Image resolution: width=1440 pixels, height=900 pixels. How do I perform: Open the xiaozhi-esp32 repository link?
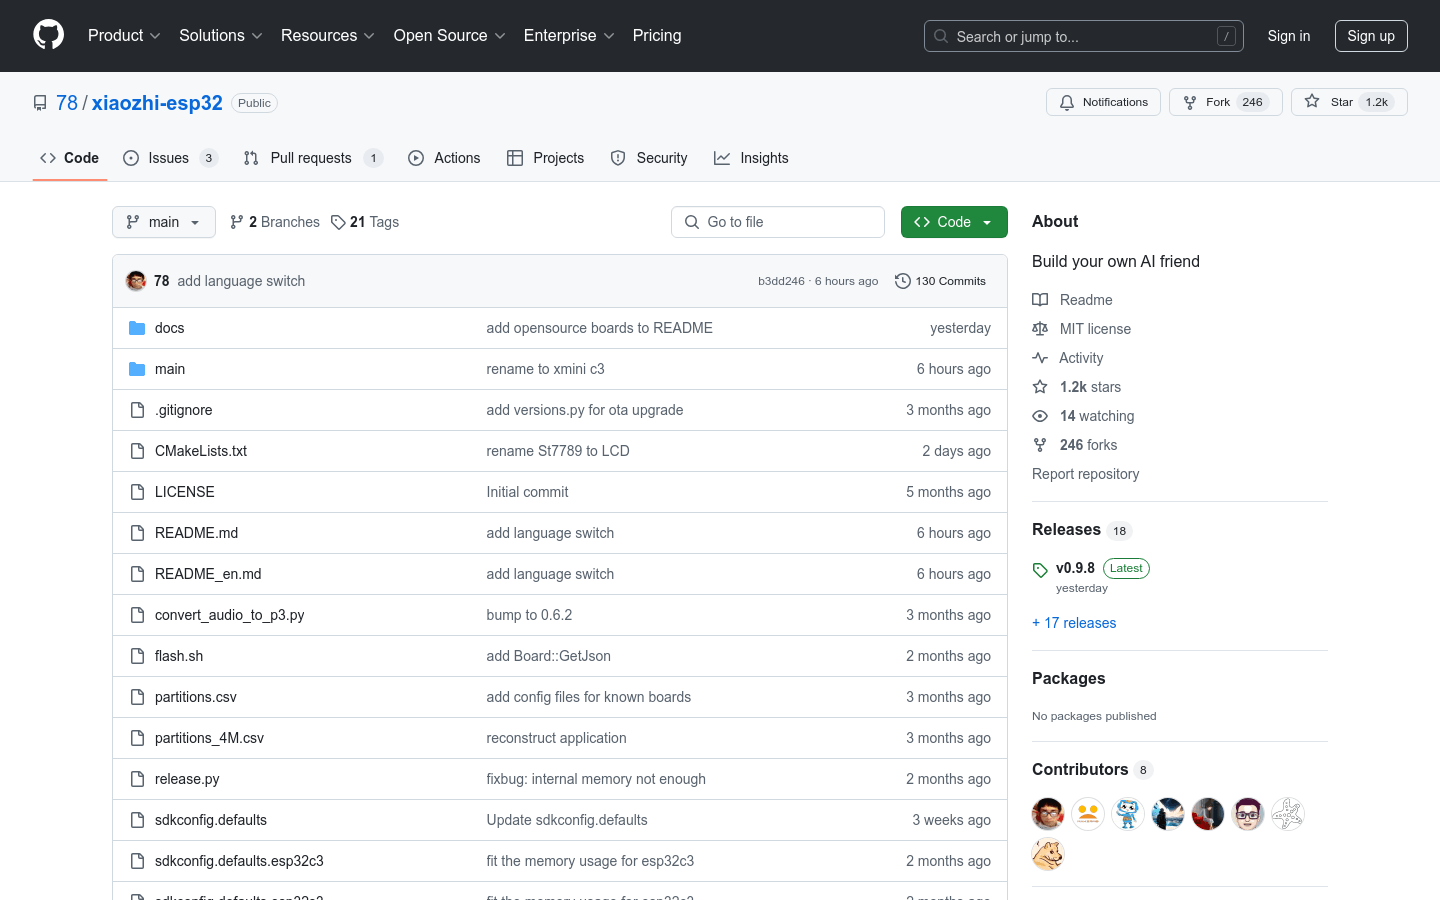(x=157, y=103)
